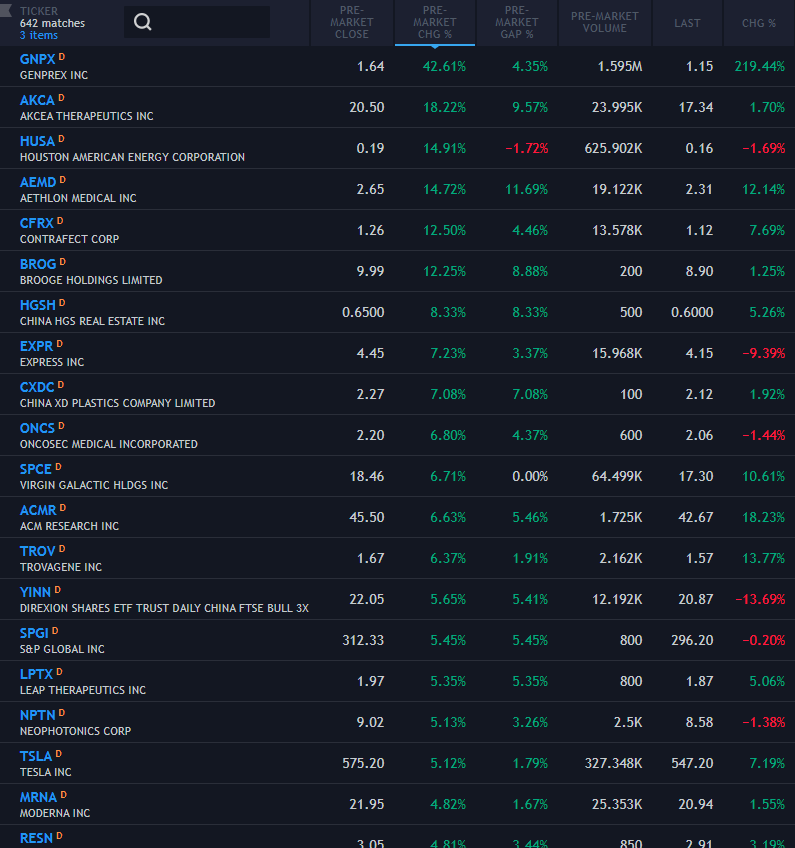The width and height of the screenshot is (795, 848).
Task: Click the D badge next to SPCE
Action: pyautogui.click(x=58, y=467)
